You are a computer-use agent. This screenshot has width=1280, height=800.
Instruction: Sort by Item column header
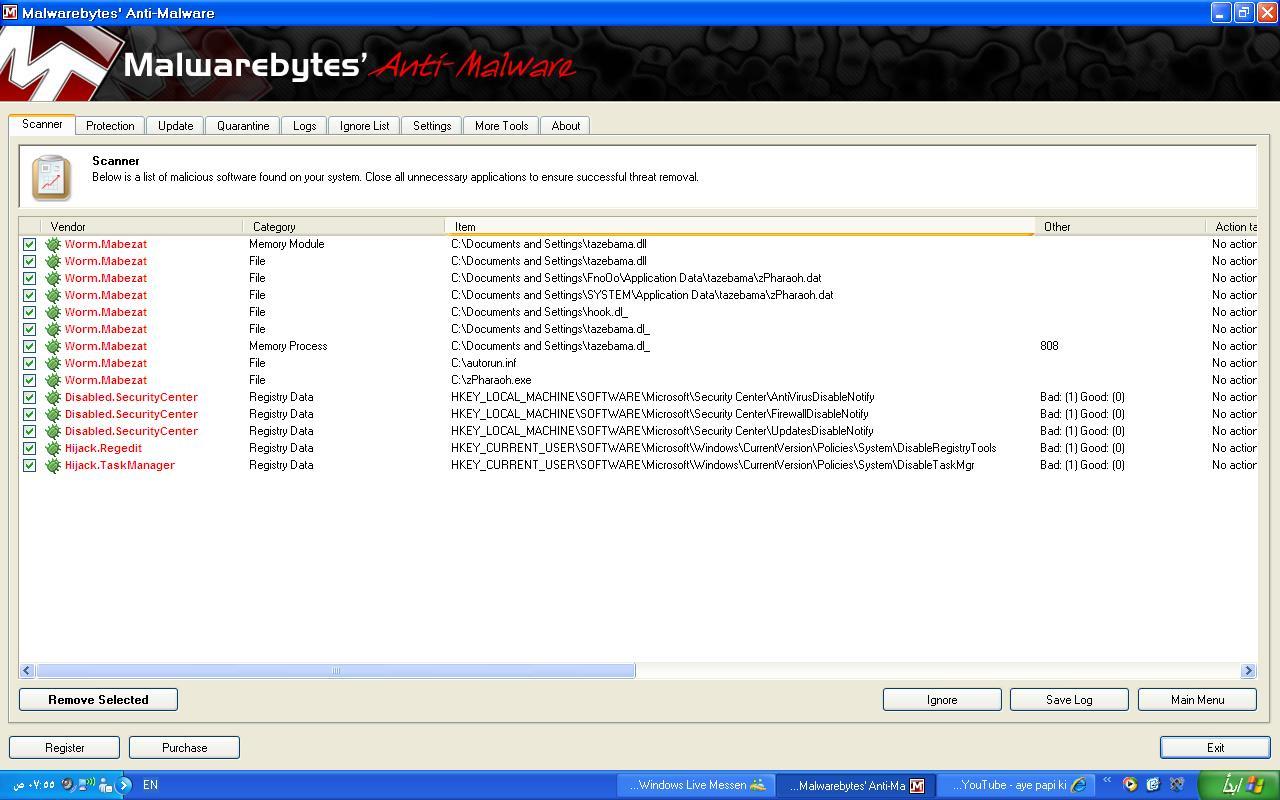click(739, 227)
